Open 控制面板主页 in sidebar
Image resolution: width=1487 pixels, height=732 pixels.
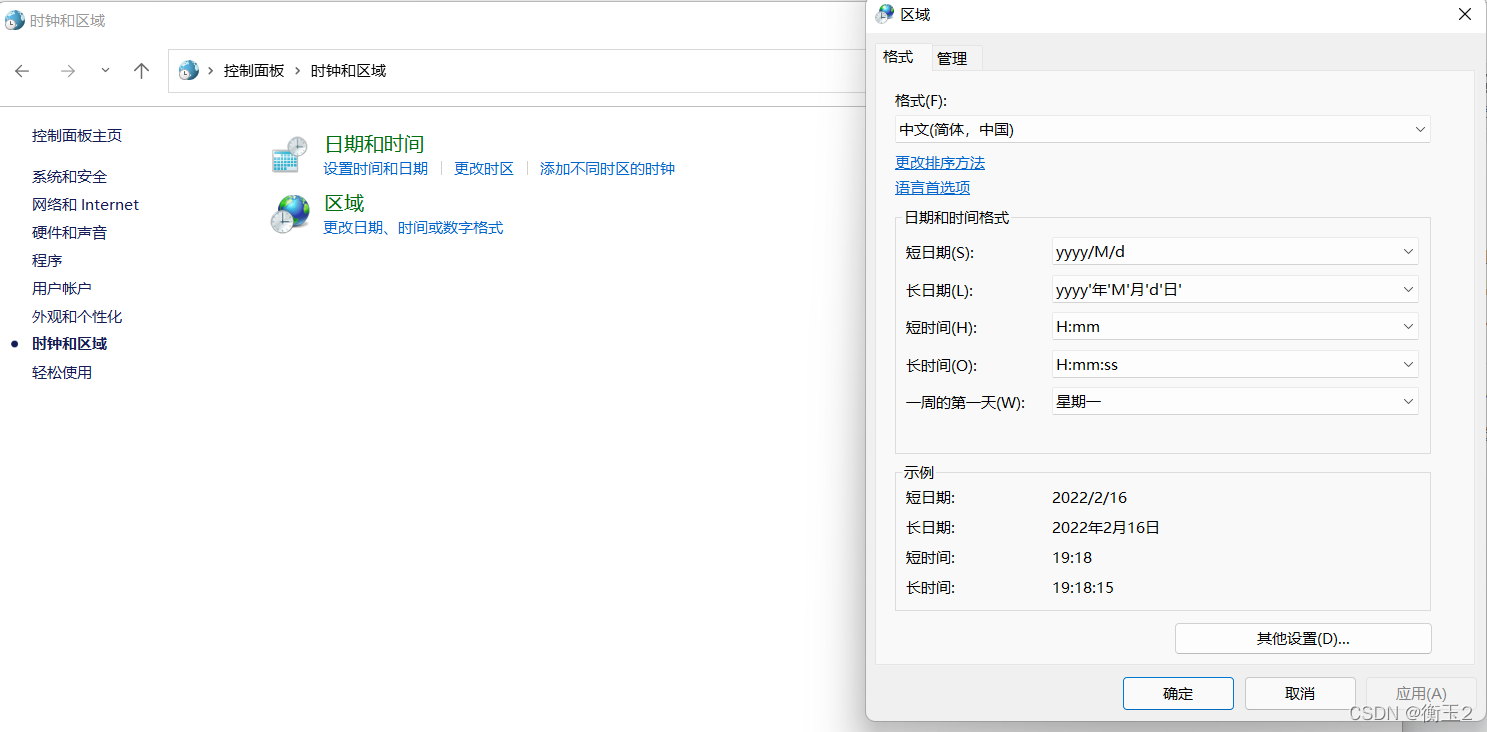(x=77, y=136)
